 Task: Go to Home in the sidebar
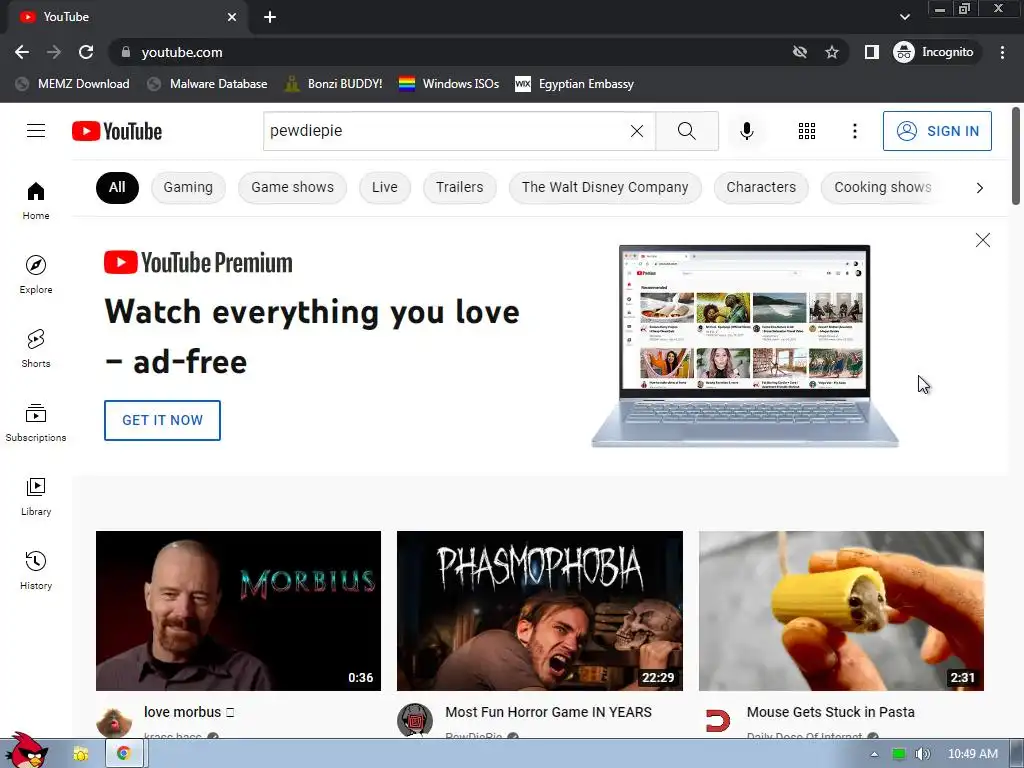(36, 200)
